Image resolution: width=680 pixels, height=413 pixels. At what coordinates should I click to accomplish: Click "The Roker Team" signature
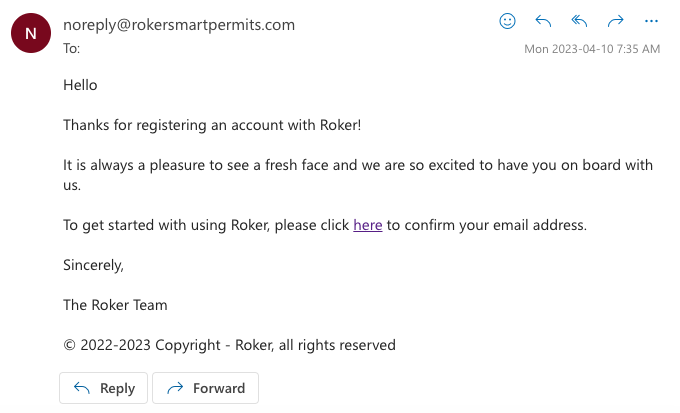click(115, 305)
